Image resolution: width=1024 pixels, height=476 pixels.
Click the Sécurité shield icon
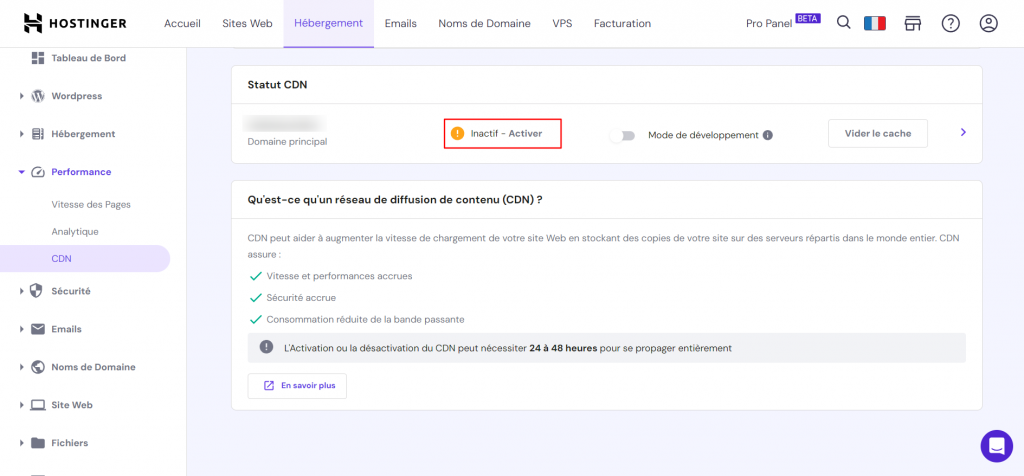tap(38, 291)
